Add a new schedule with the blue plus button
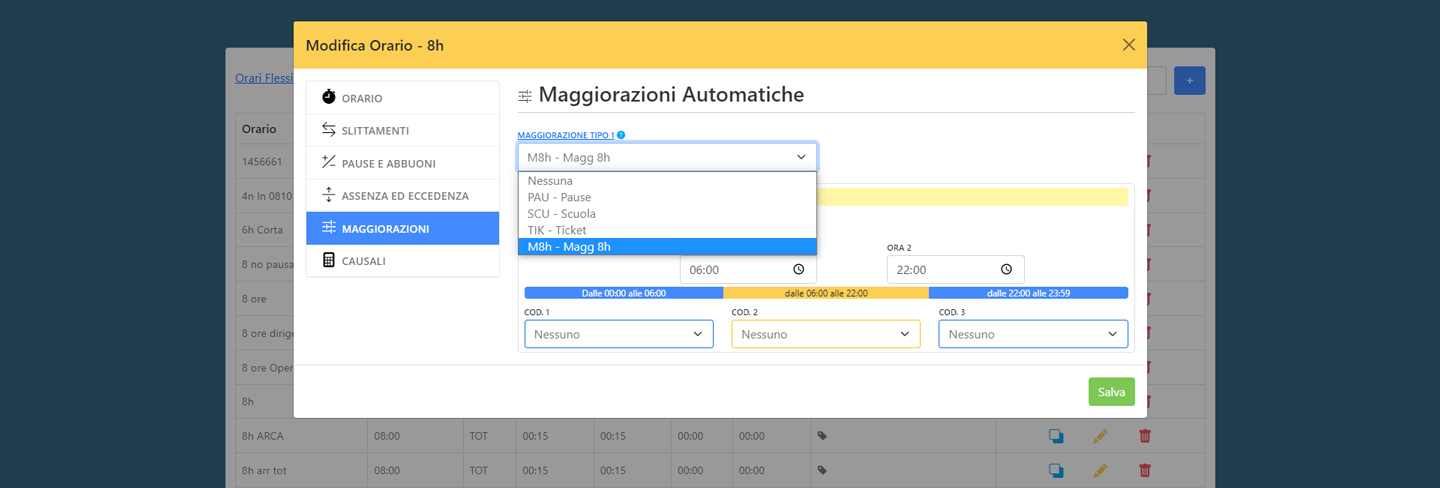Image resolution: width=1440 pixels, height=488 pixels. click(x=1189, y=80)
